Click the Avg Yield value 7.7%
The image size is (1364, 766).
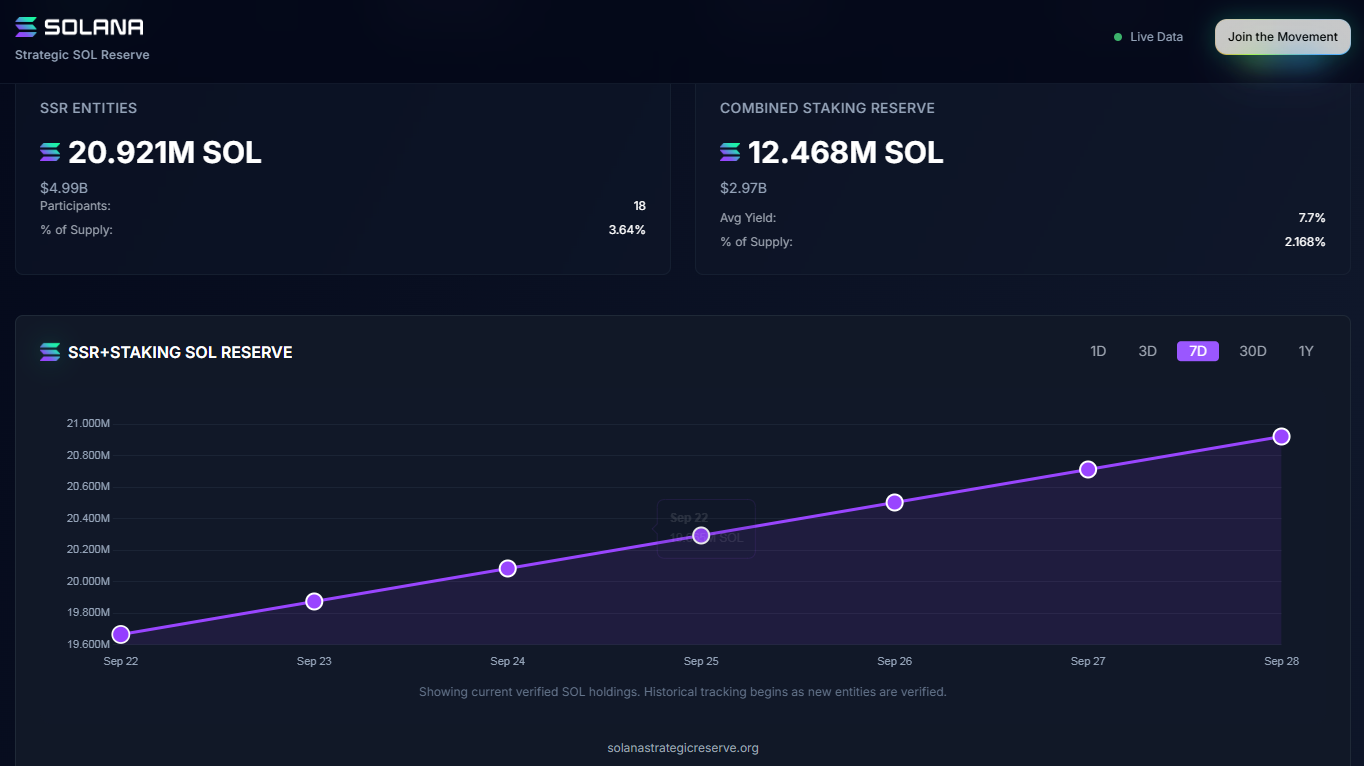click(x=1312, y=218)
